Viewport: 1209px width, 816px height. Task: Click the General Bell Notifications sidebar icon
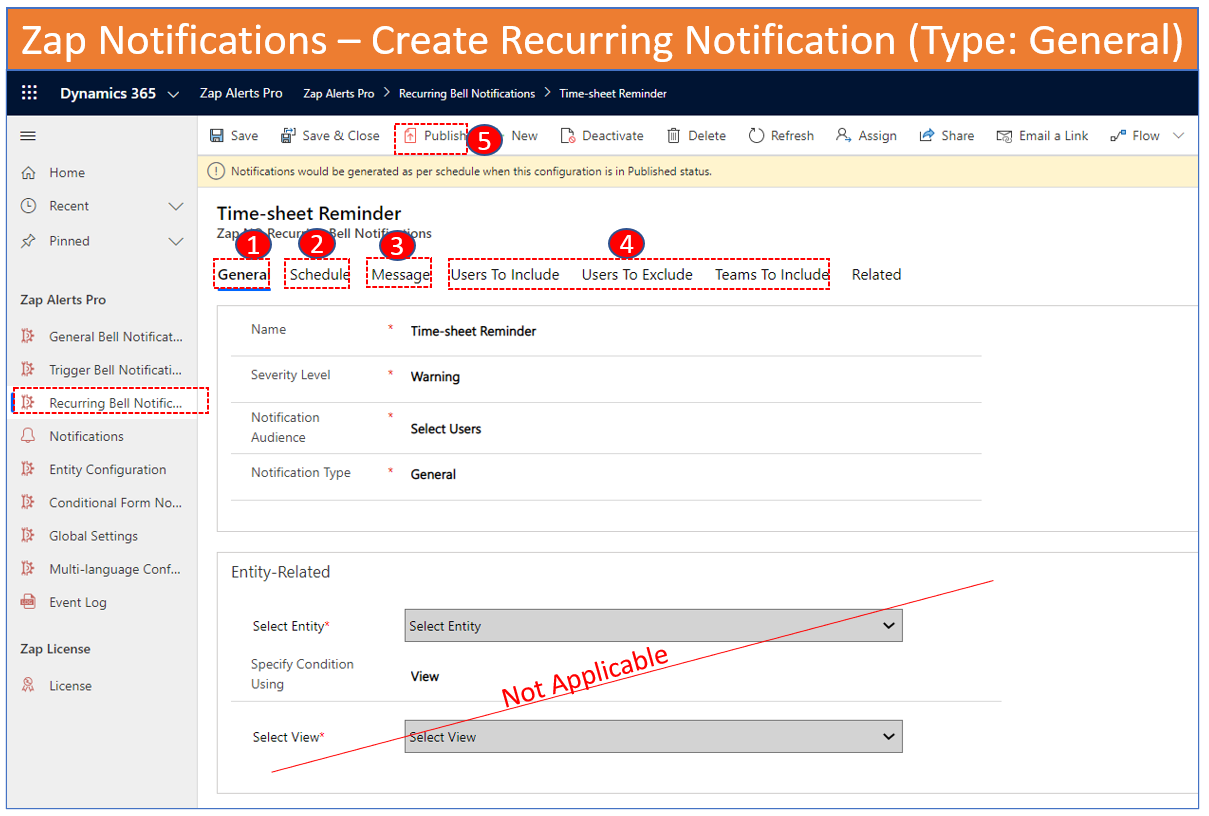click(x=28, y=337)
